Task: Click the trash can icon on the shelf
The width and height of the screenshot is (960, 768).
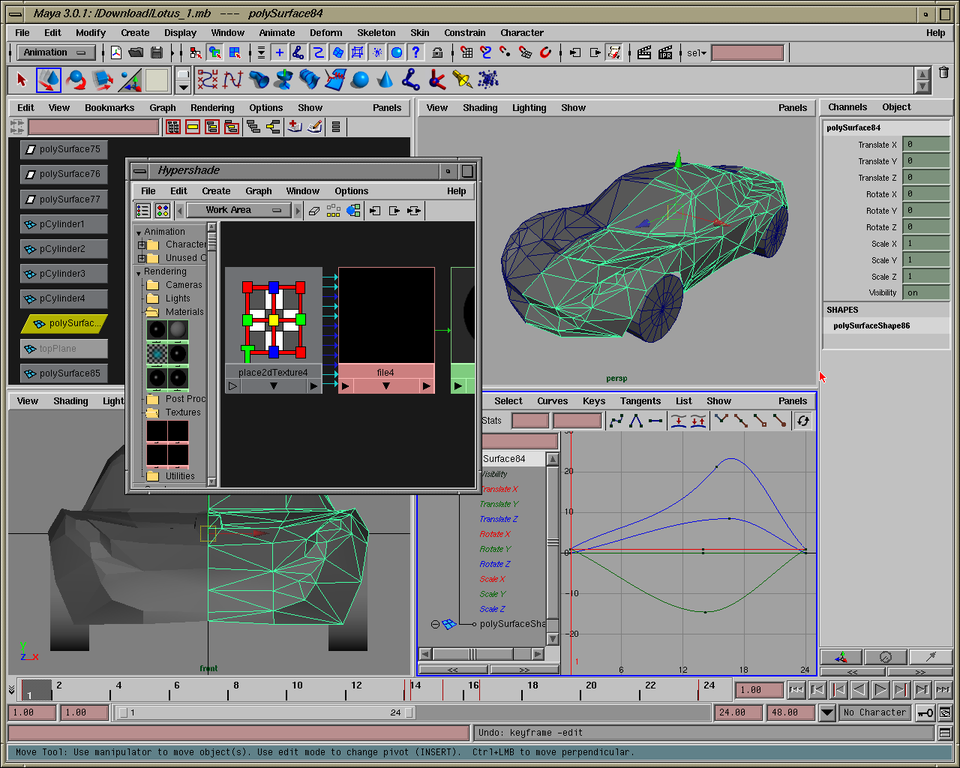Action: click(943, 73)
